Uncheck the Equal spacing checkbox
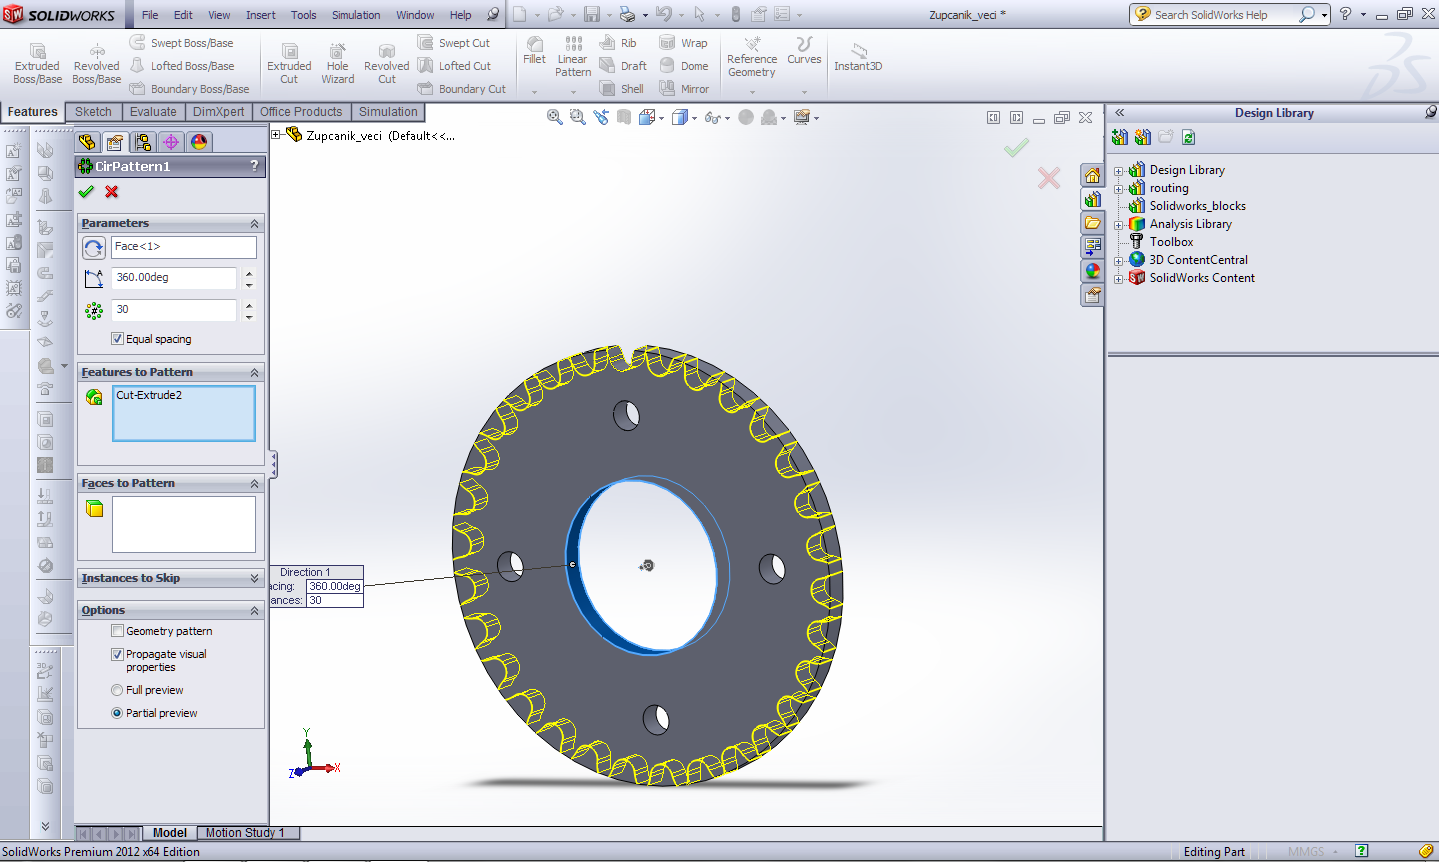The width and height of the screenshot is (1439, 862). coord(118,339)
